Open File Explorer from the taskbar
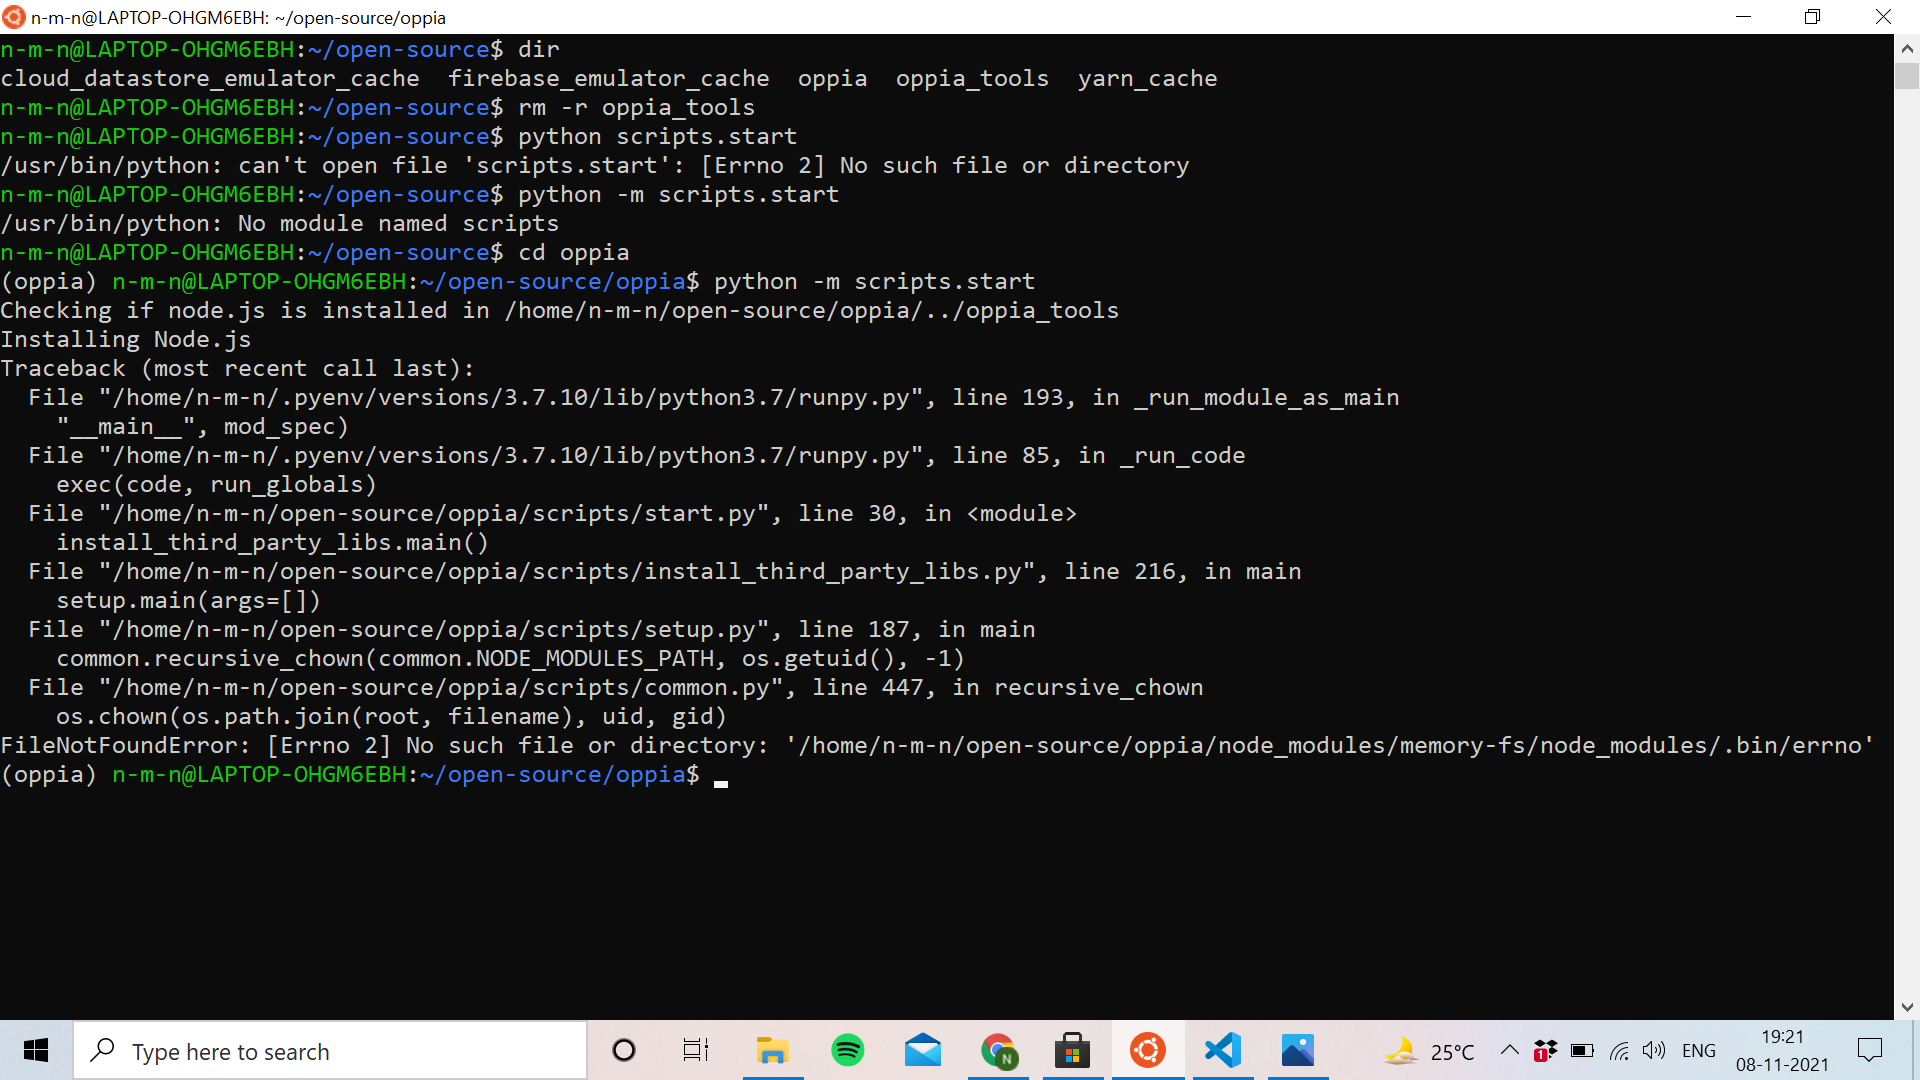 773,1050
